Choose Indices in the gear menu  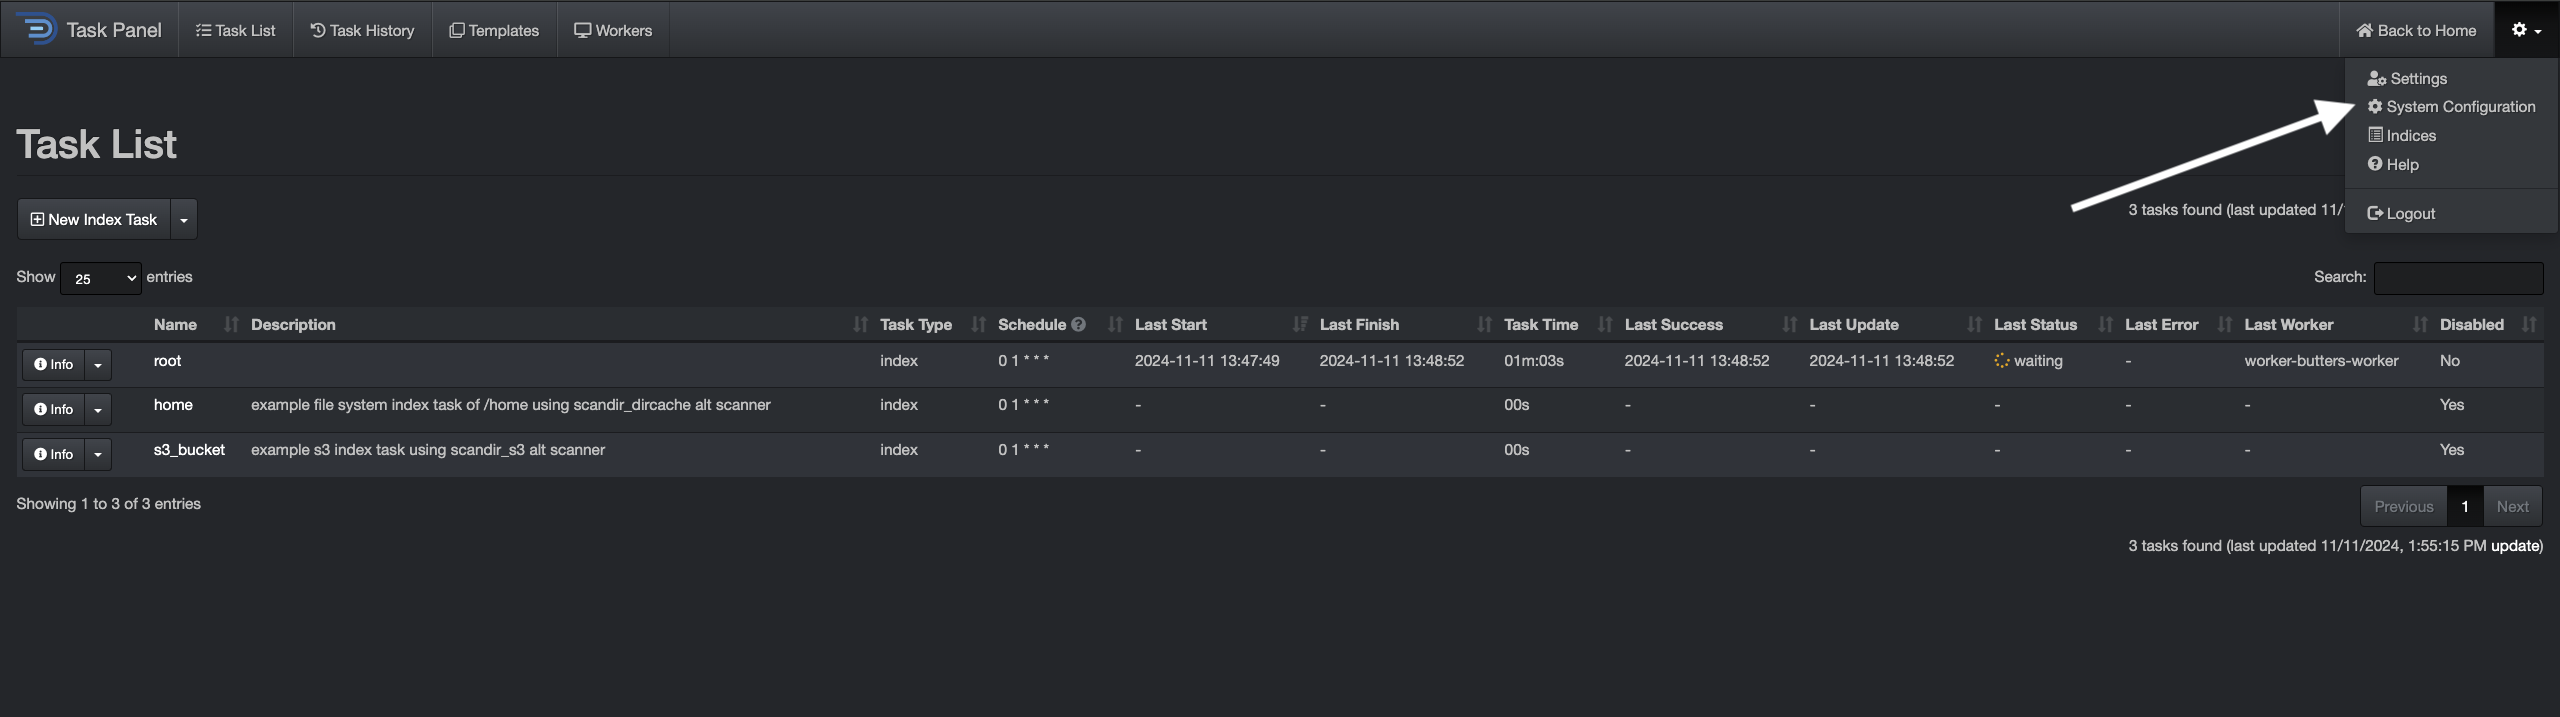click(2402, 136)
